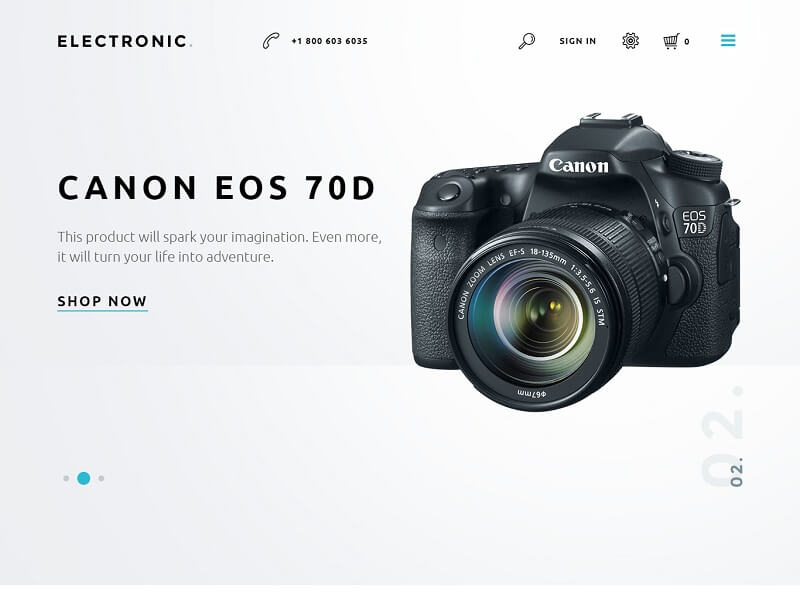Viewport: 800px width, 600px height.
Task: Click the CANON EOS 70D heading
Action: (x=217, y=188)
